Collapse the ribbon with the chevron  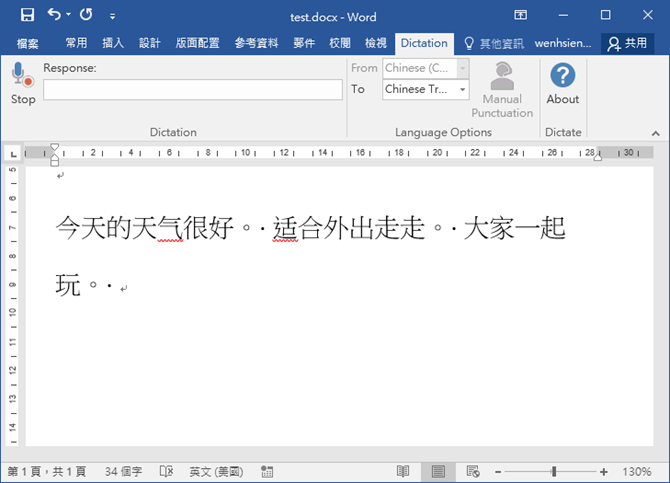[655, 134]
